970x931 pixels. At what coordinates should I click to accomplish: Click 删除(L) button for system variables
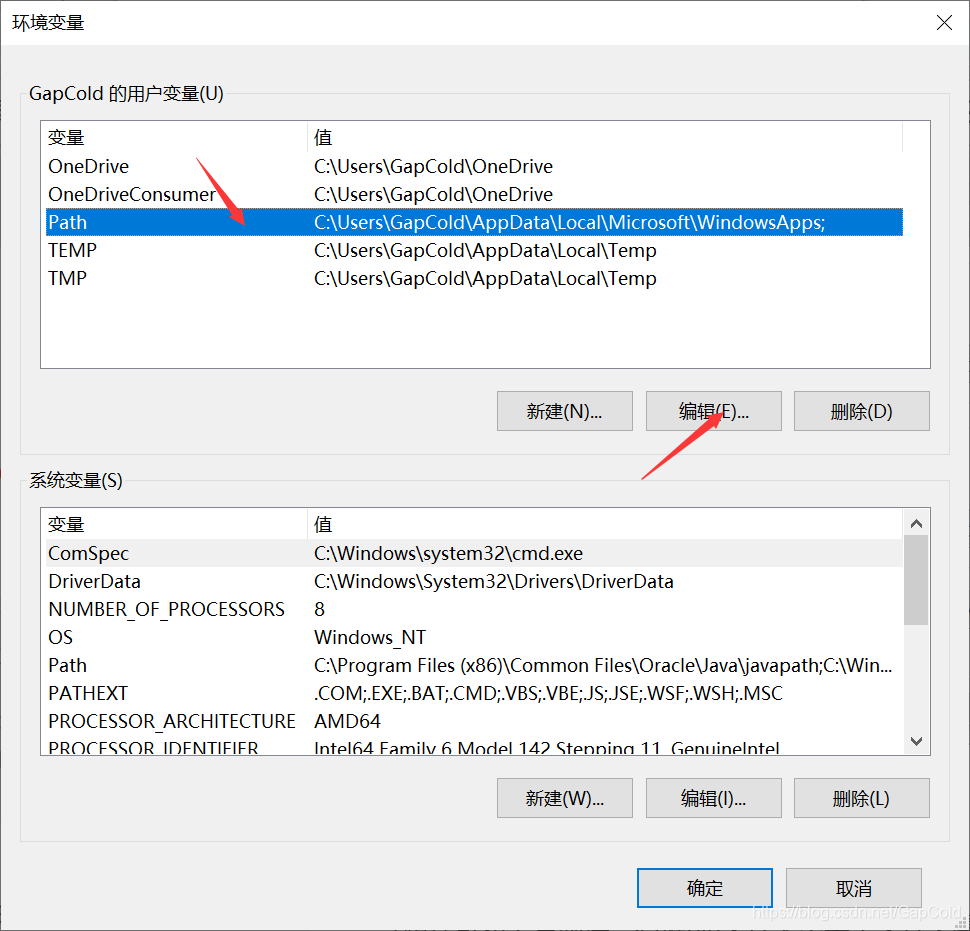click(x=861, y=798)
